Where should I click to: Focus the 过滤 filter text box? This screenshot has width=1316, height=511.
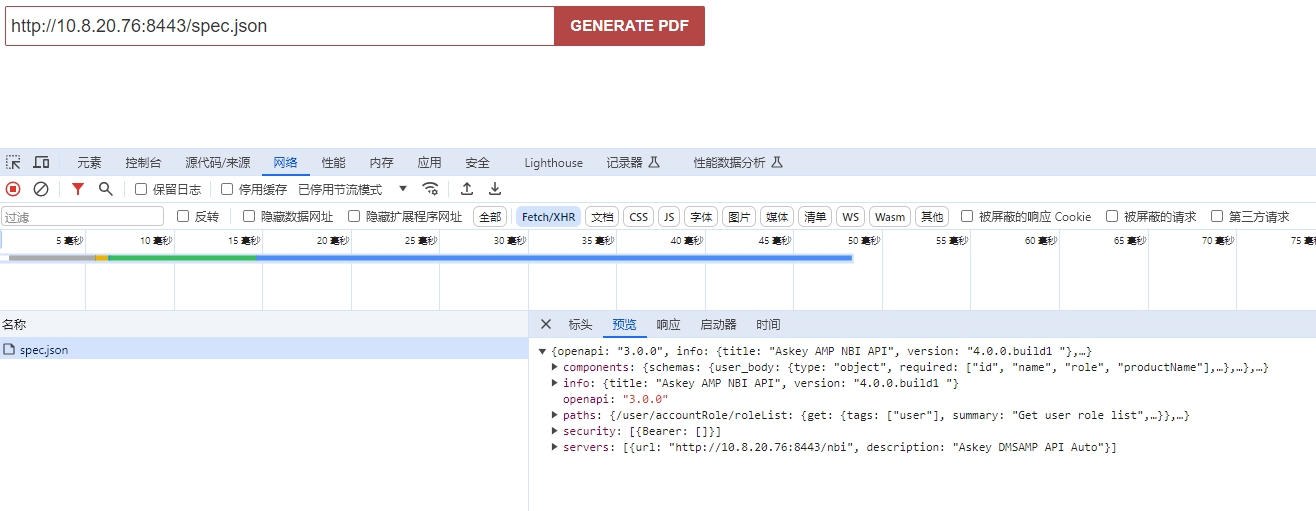click(82, 216)
